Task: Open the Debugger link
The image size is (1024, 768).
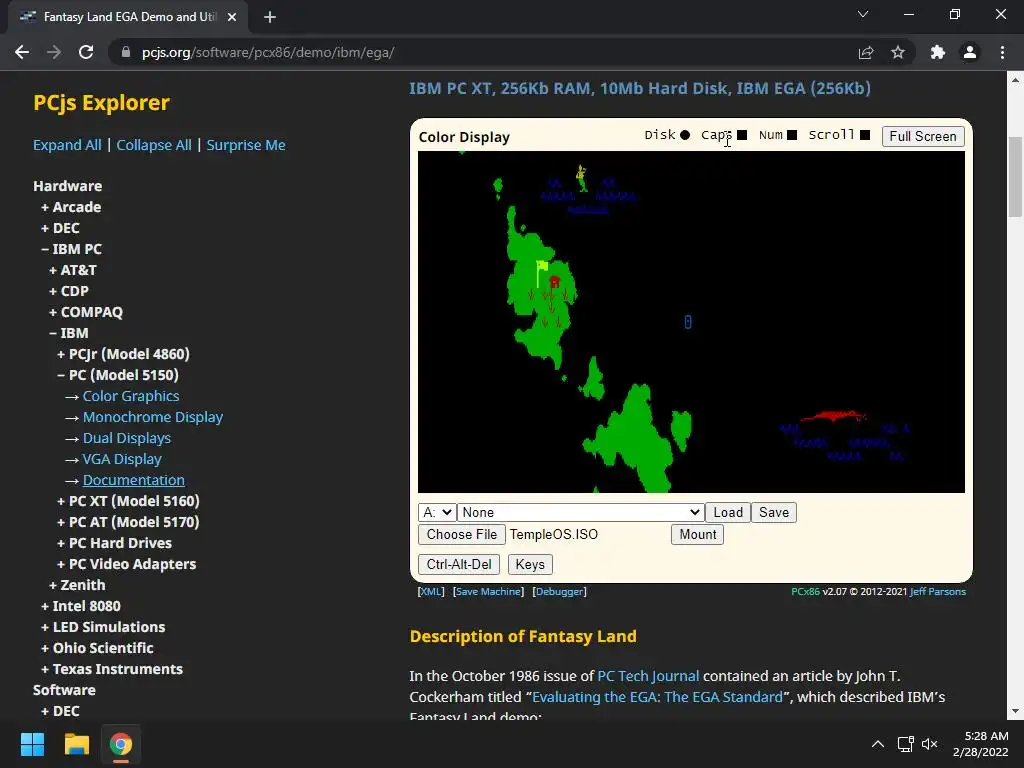Action: tap(560, 591)
